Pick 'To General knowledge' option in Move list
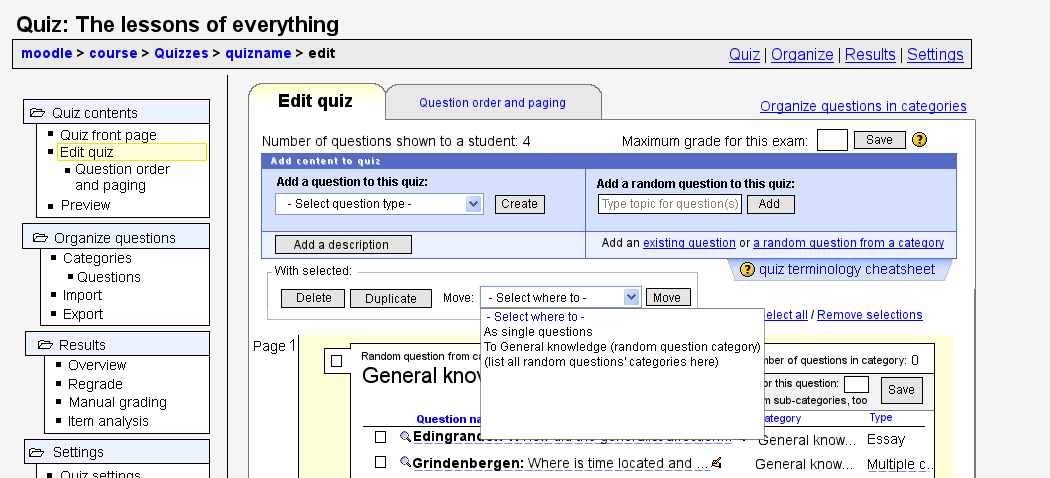The width and height of the screenshot is (1050, 478). click(622, 347)
